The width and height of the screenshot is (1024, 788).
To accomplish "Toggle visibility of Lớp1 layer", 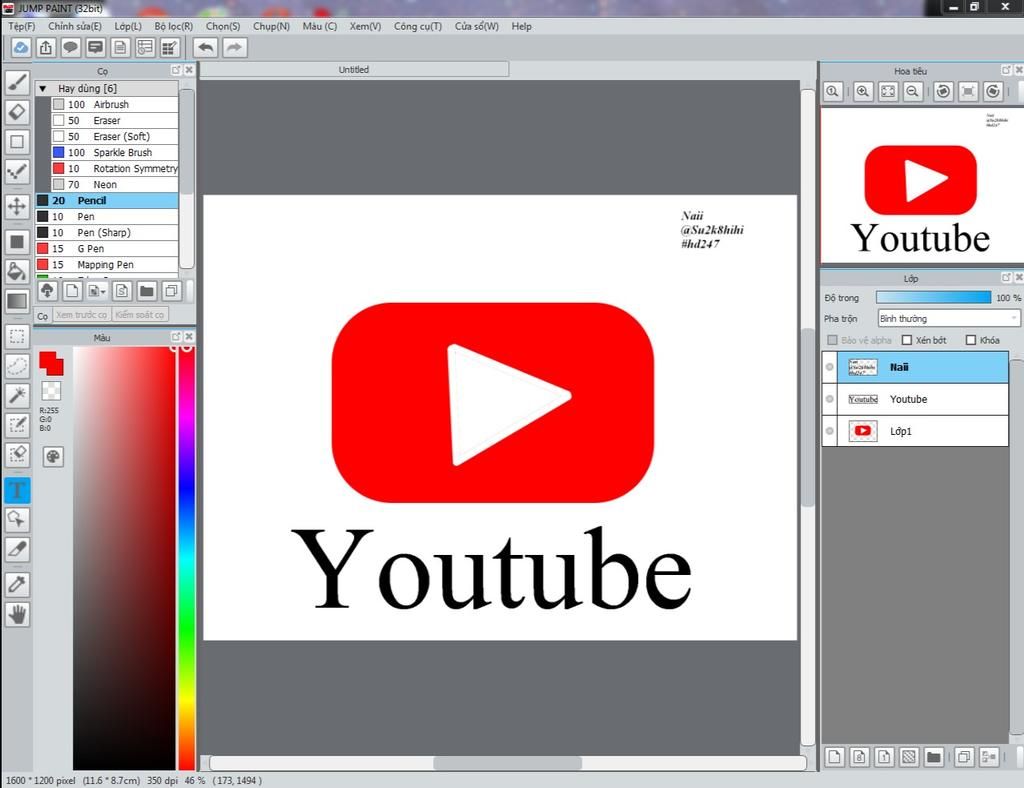I will pyautogui.click(x=829, y=431).
